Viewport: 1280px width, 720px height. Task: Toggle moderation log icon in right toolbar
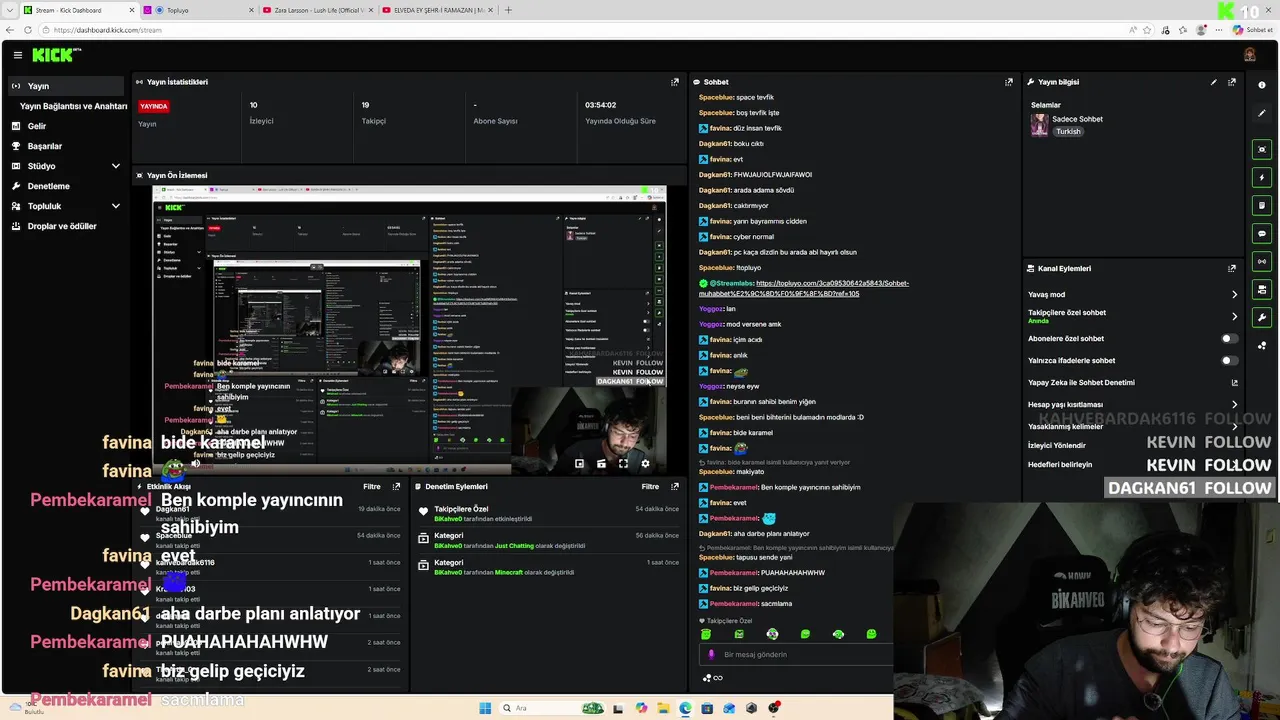point(1262,205)
